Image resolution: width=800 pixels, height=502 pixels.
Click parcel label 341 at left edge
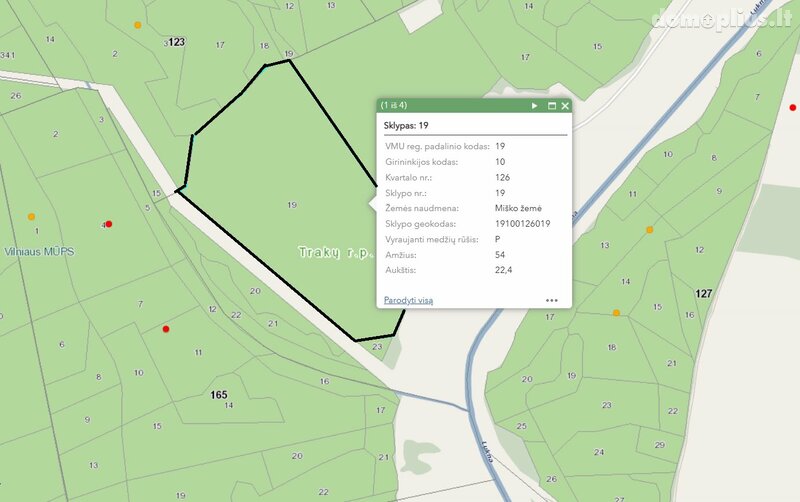pyautogui.click(x=8, y=55)
